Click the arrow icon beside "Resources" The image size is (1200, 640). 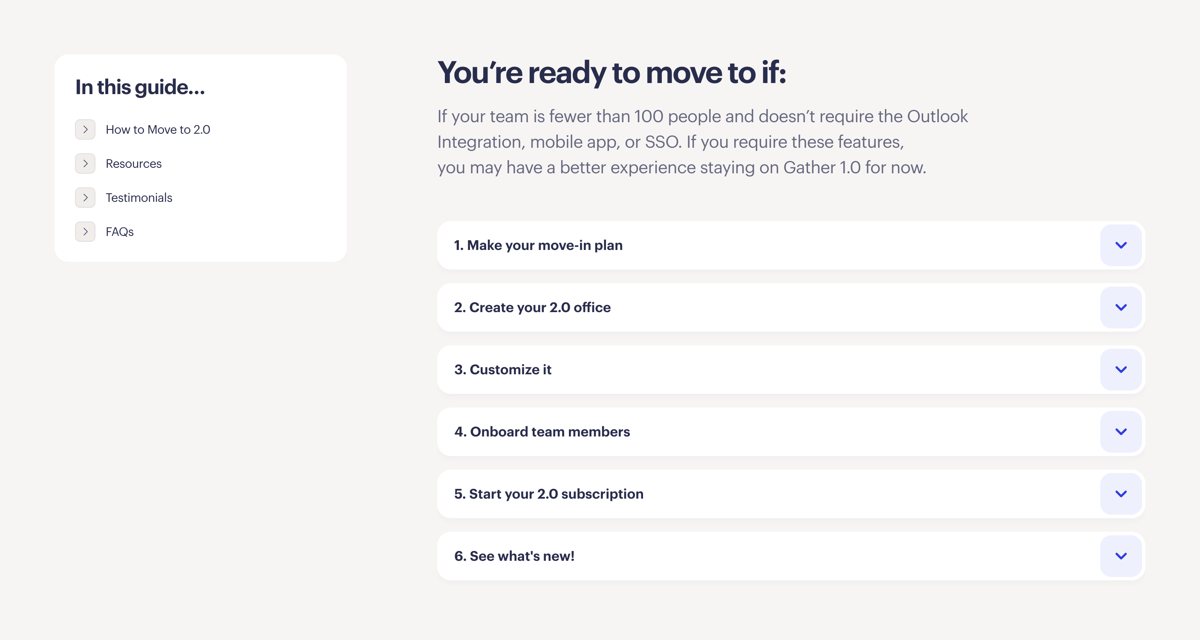(85, 163)
